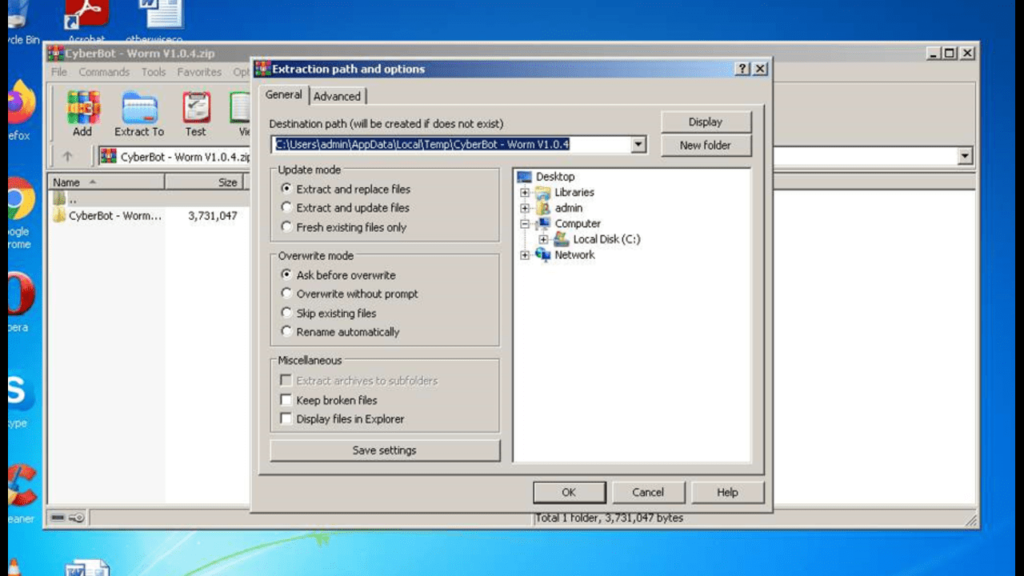Viewport: 1024px width, 576px height.
Task: Select Fresh existing files only option
Action: [x=286, y=227]
